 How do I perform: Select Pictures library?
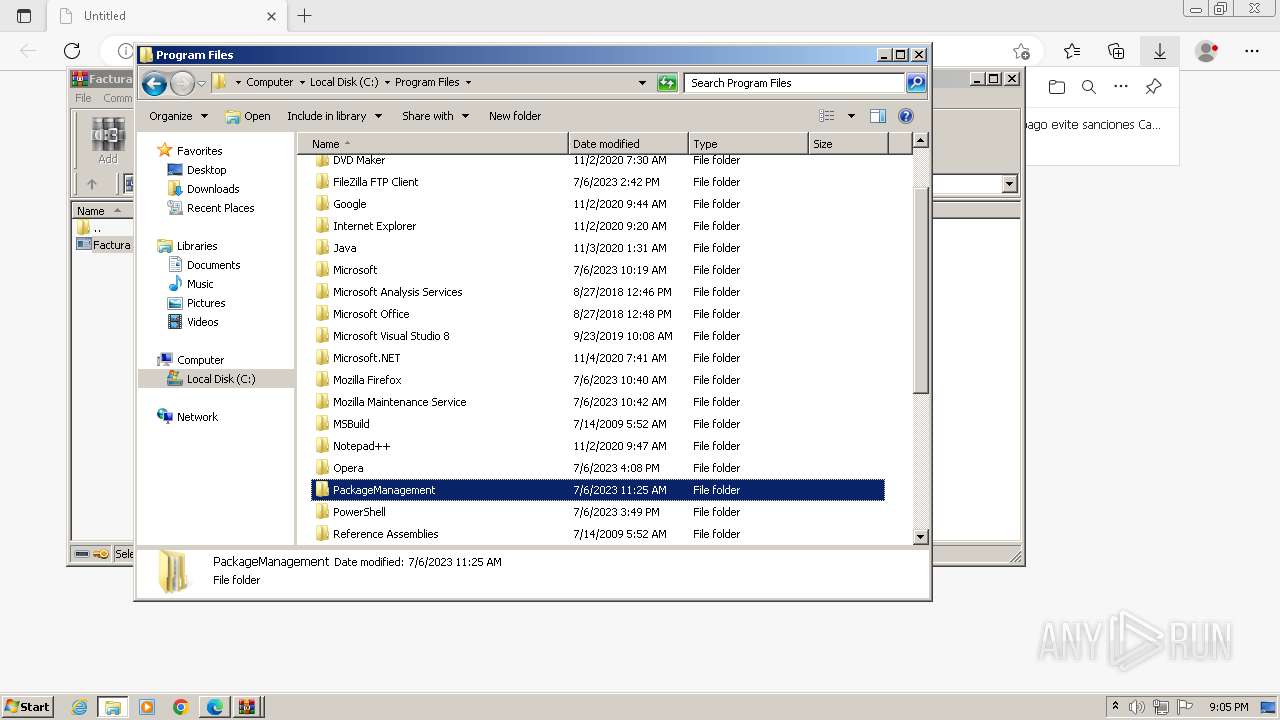coord(206,303)
